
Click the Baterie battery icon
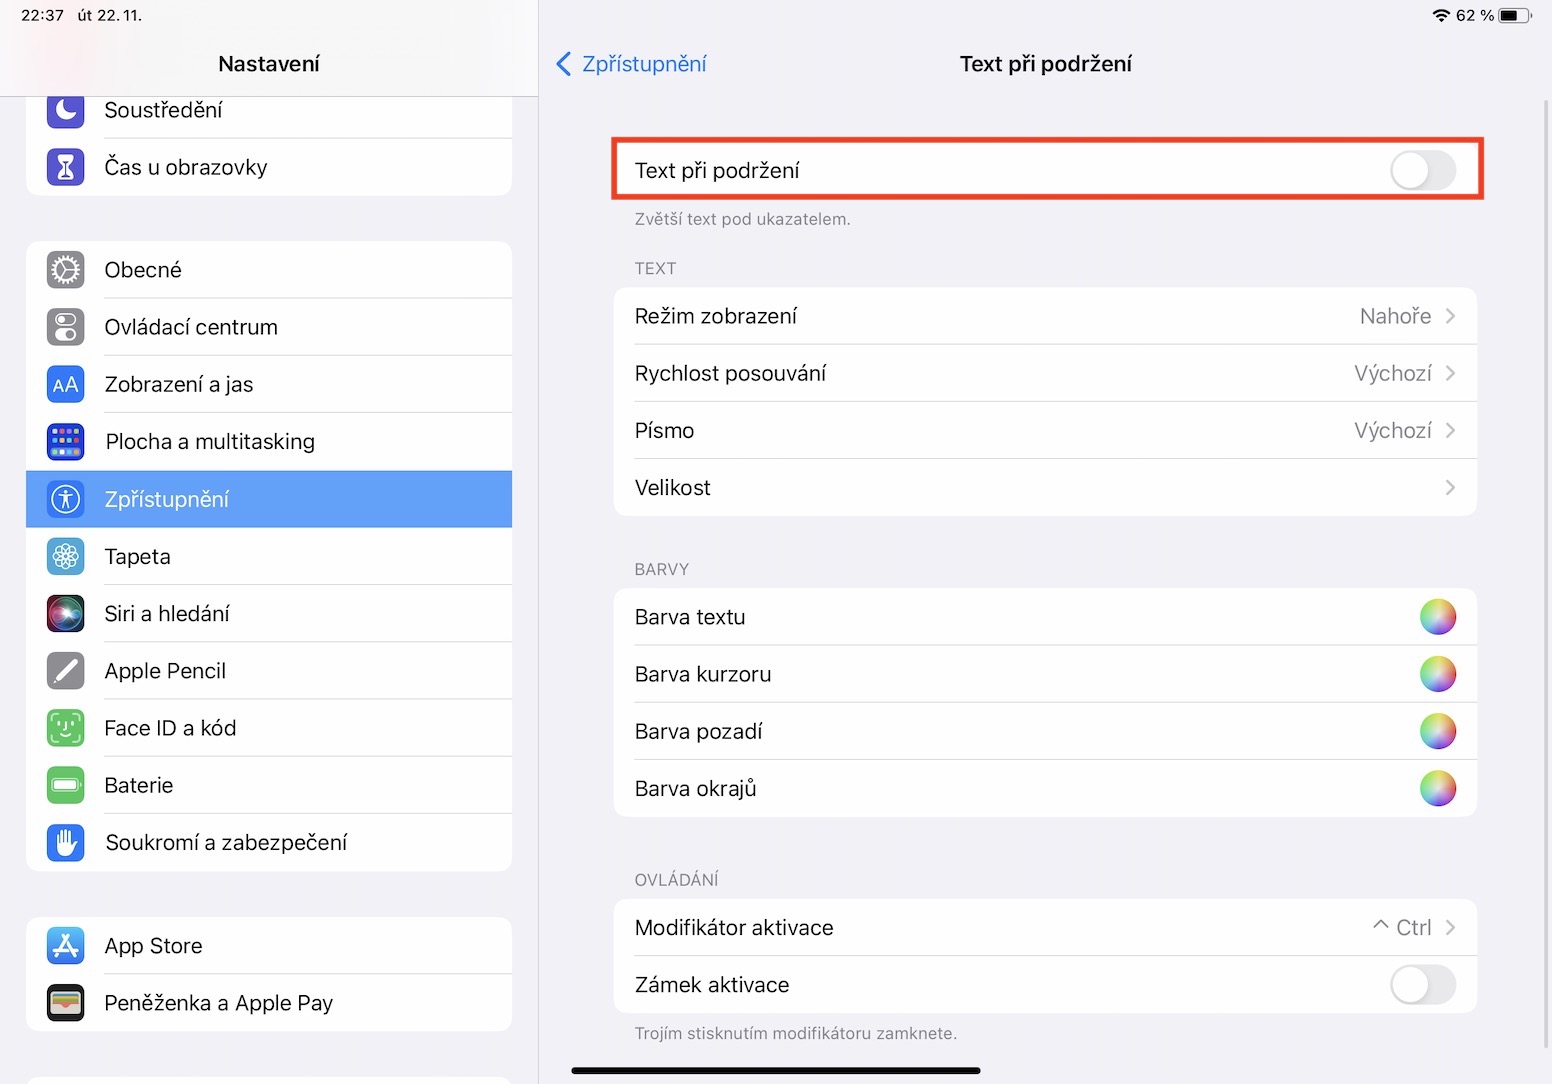(x=66, y=785)
